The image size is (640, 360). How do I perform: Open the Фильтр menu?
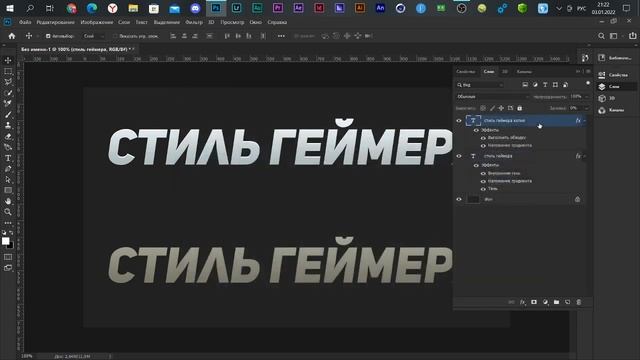[194, 22]
